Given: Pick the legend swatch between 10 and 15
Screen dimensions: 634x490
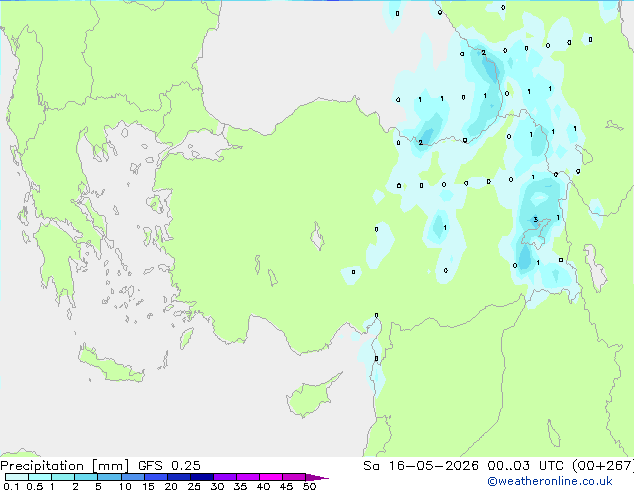Looking at the screenshot, I should [132, 477].
